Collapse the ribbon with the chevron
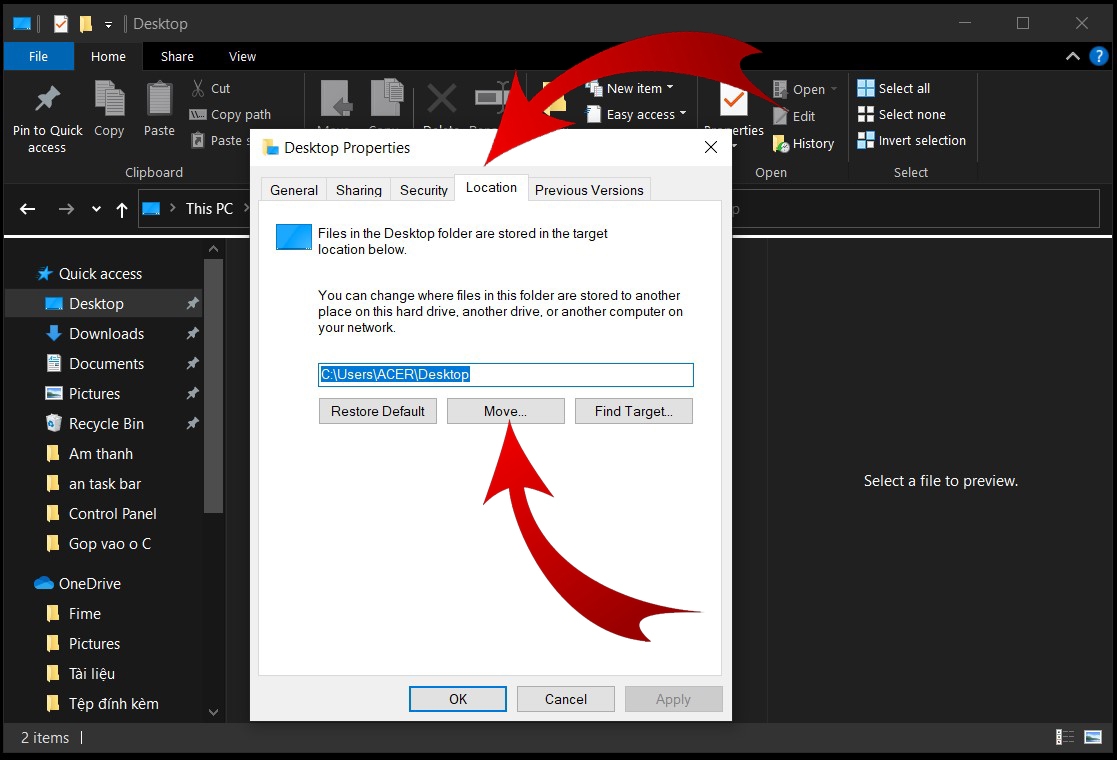This screenshot has height=760, width=1117. [x=1072, y=56]
